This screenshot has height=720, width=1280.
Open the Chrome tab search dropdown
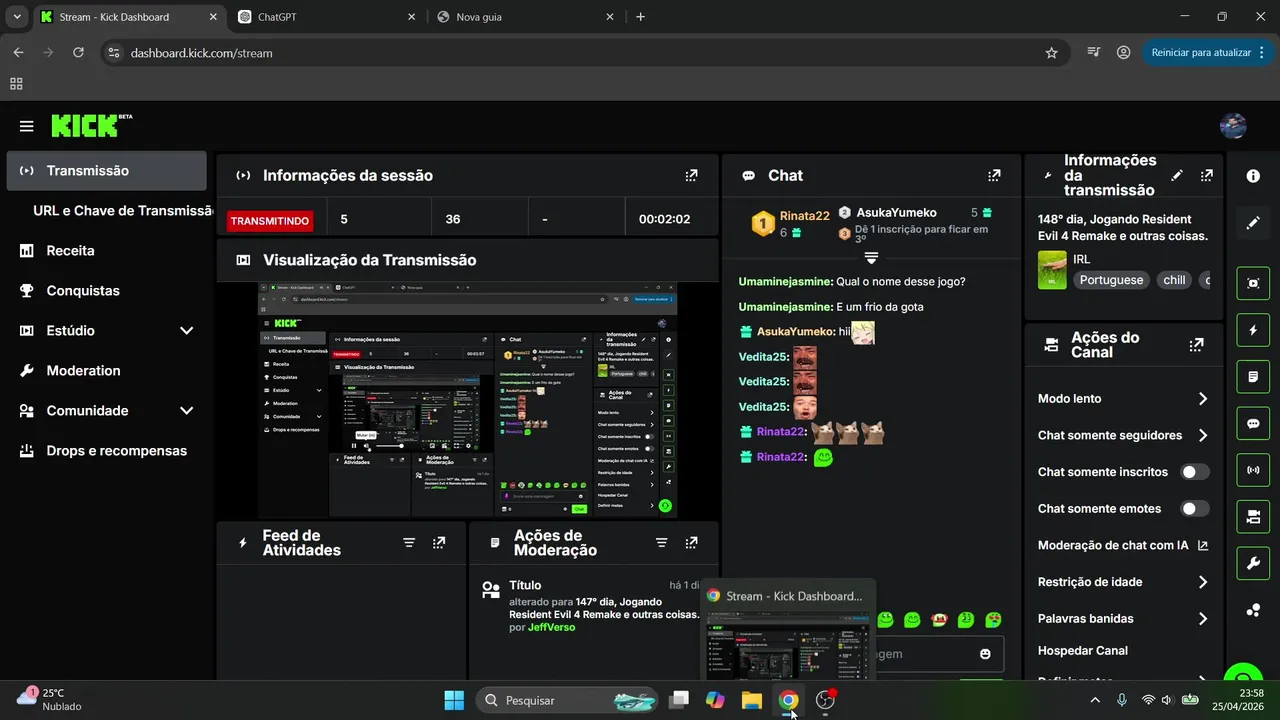(x=17, y=17)
